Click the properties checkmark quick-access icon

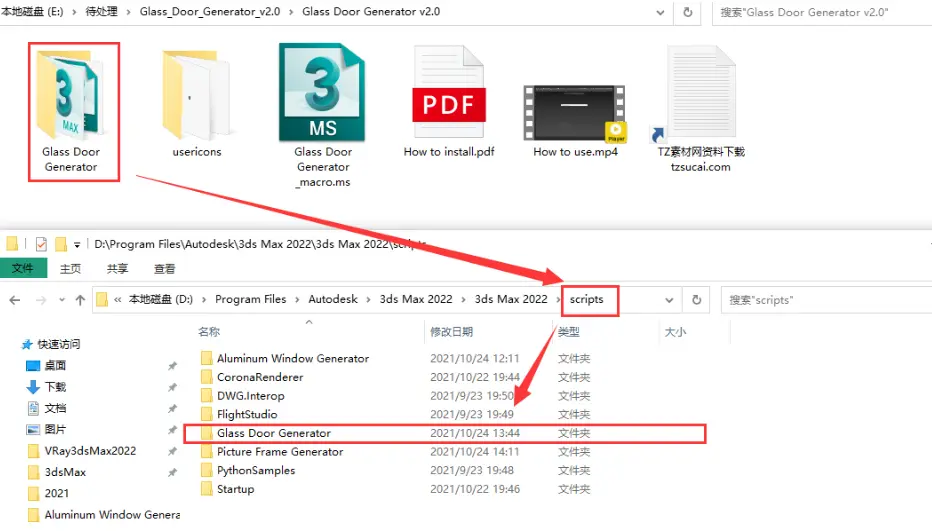point(41,244)
